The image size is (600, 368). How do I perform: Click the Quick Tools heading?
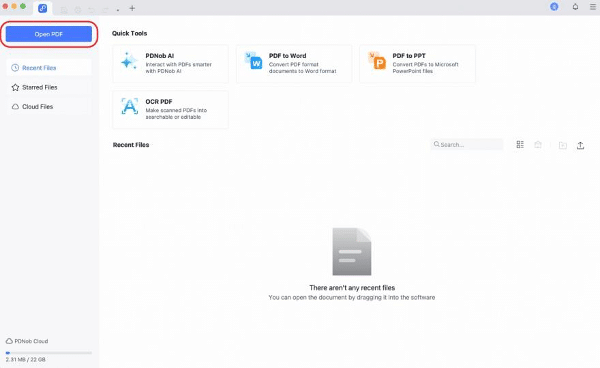[129, 33]
